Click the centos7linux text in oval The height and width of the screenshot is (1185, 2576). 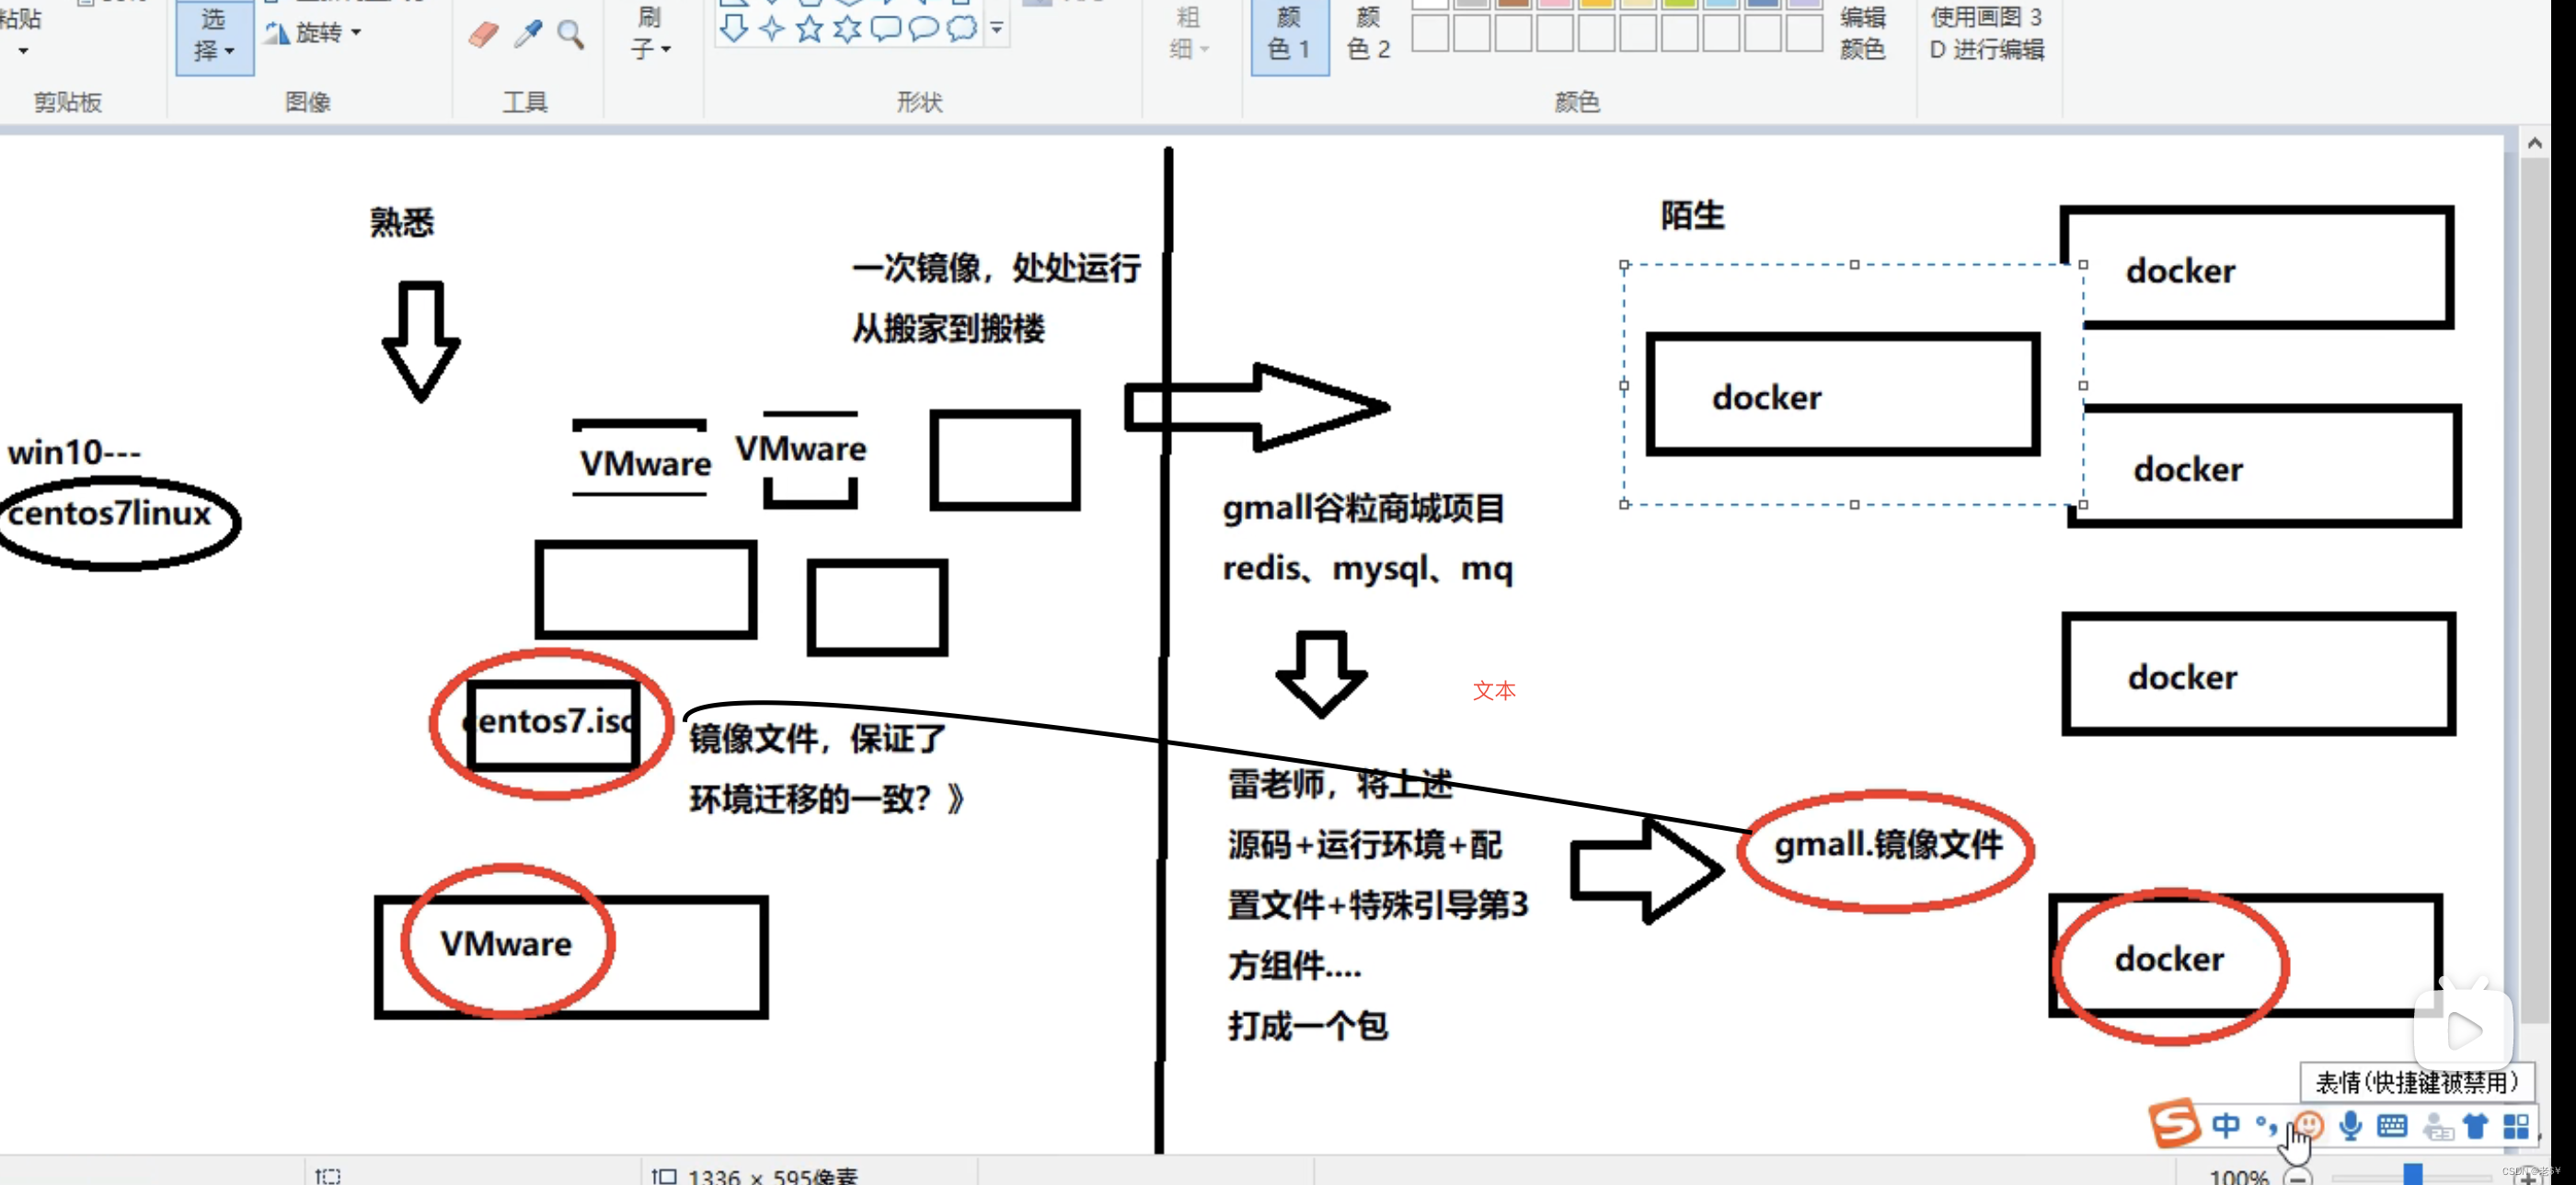(x=109, y=514)
